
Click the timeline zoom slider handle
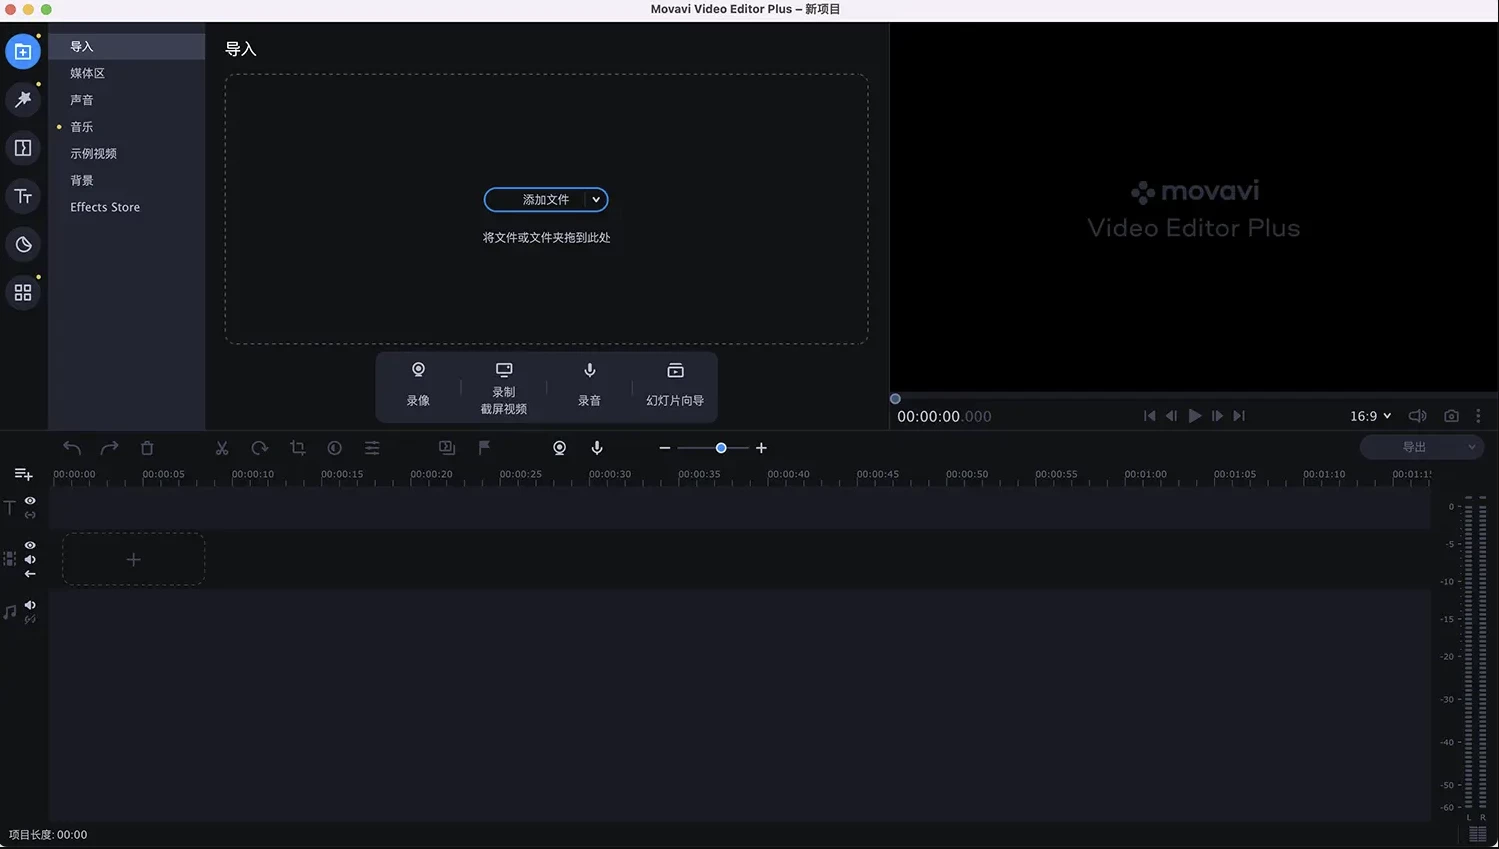(x=721, y=448)
